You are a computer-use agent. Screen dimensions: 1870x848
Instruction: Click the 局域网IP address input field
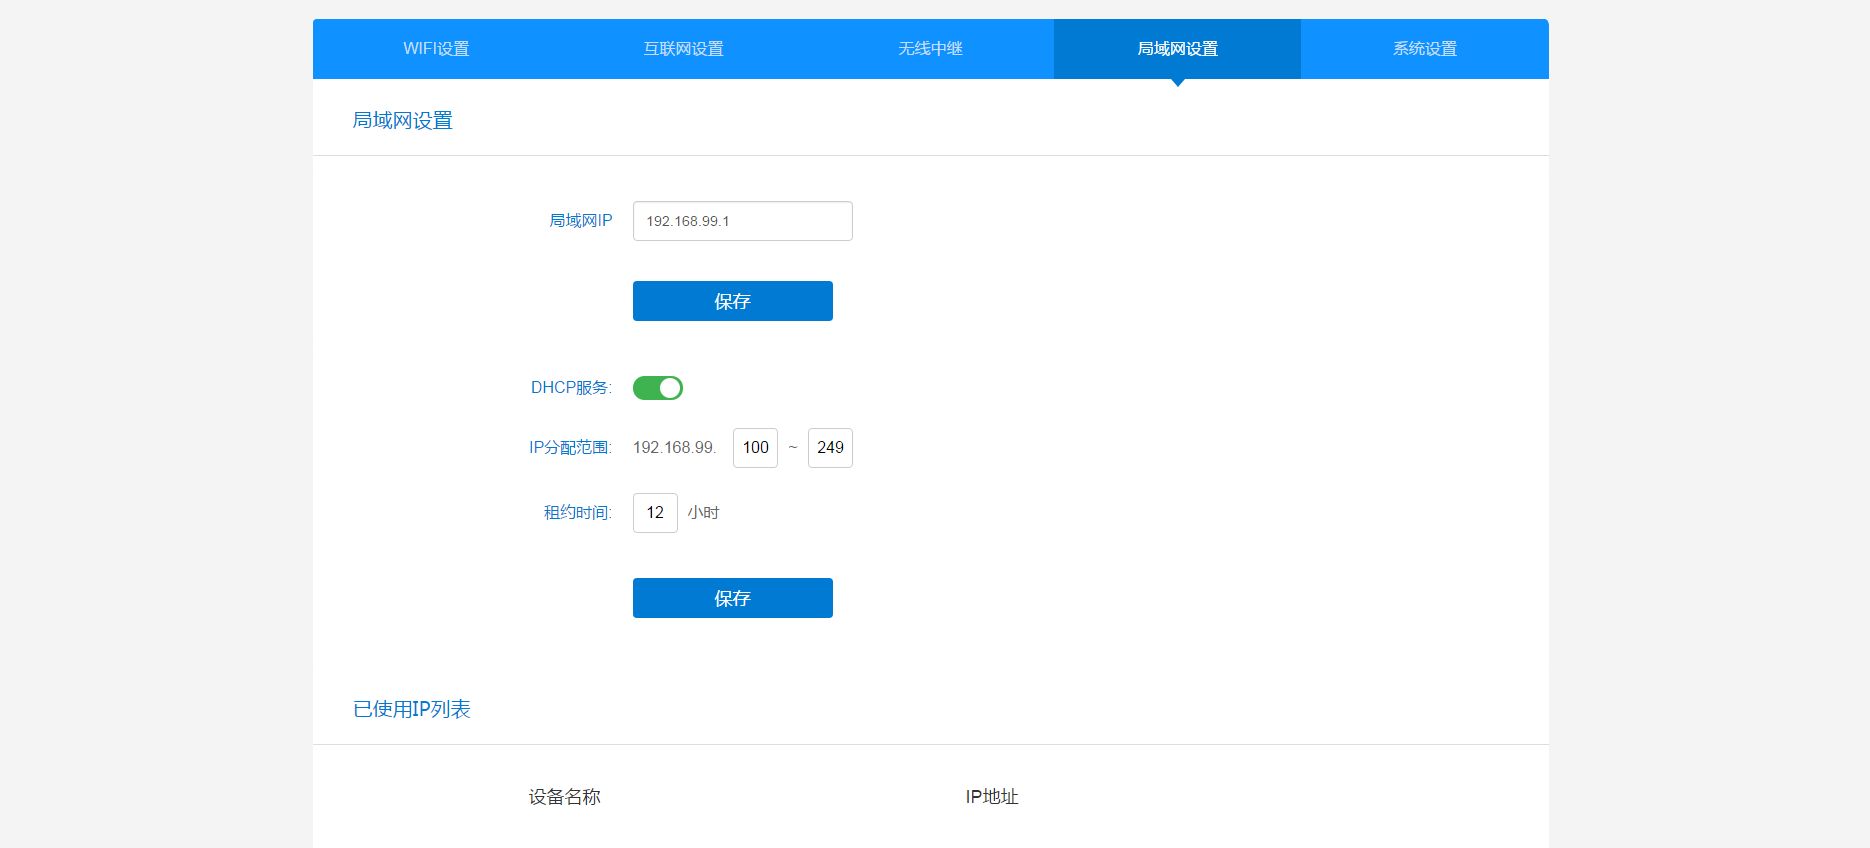tap(742, 221)
